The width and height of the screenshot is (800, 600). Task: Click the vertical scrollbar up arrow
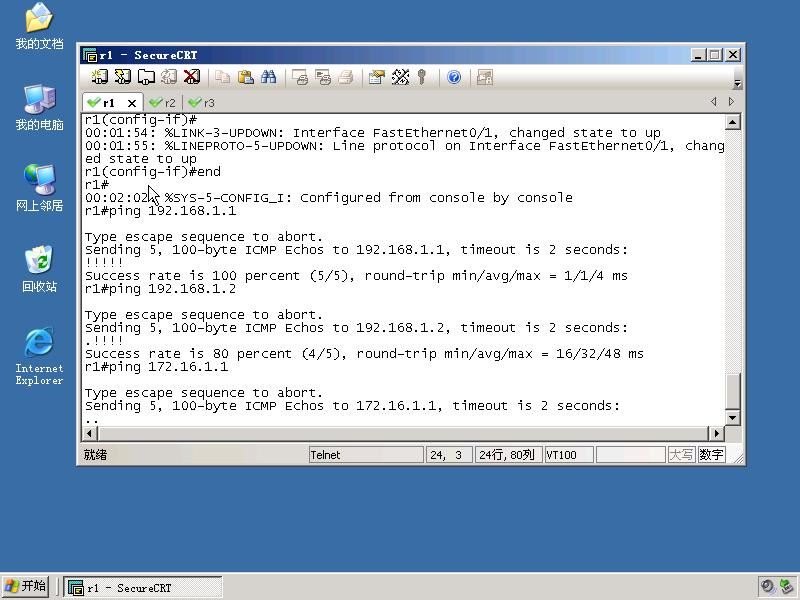click(733, 122)
